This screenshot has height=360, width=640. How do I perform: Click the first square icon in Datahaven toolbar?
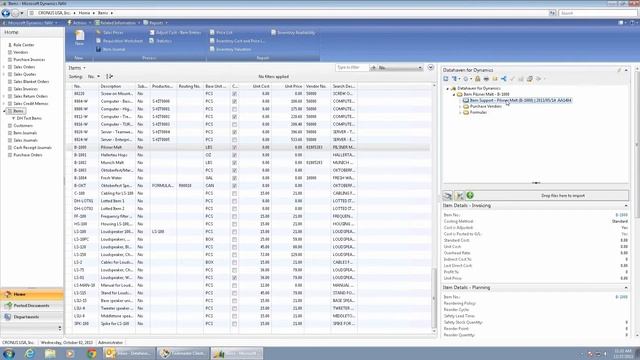pos(446,79)
